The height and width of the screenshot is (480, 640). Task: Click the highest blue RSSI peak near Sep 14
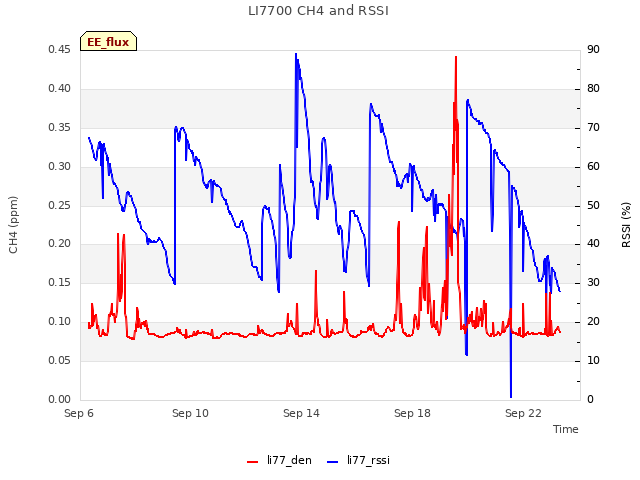(x=296, y=54)
